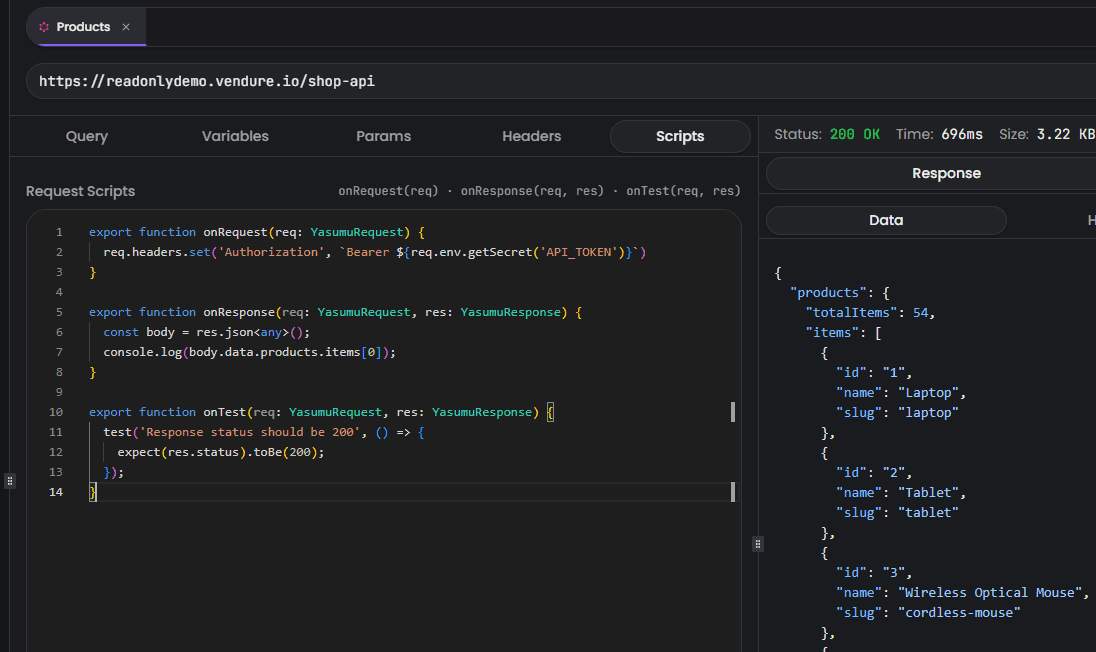Switch to the Query tab
Screen dimensions: 1096x652
pyautogui.click(x=87, y=136)
